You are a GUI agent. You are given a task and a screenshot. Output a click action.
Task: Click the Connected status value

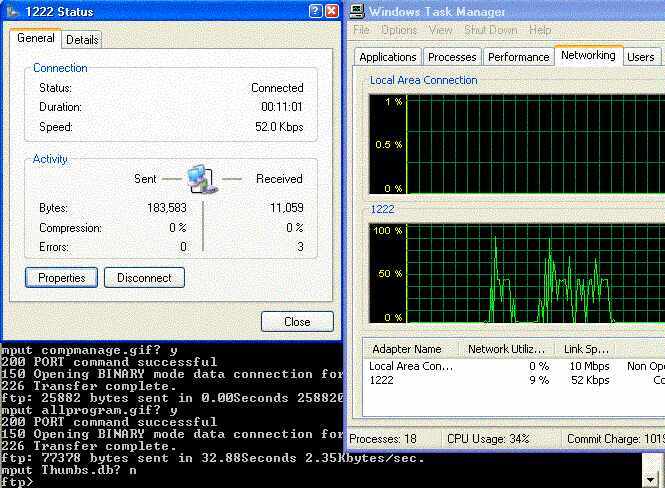point(277,88)
